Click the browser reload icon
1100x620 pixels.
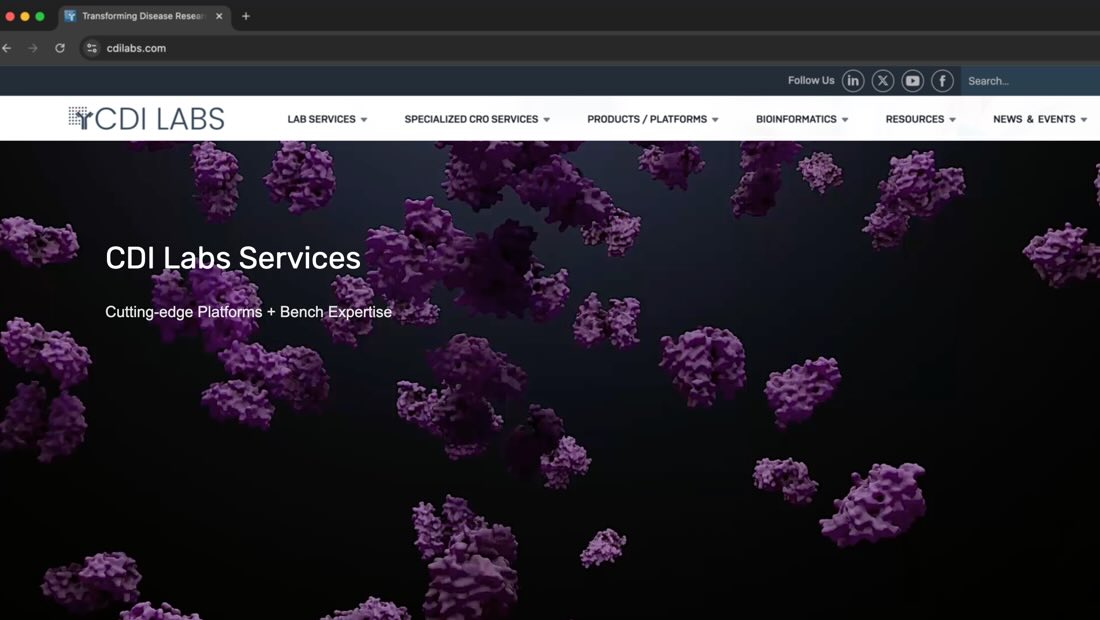60,47
